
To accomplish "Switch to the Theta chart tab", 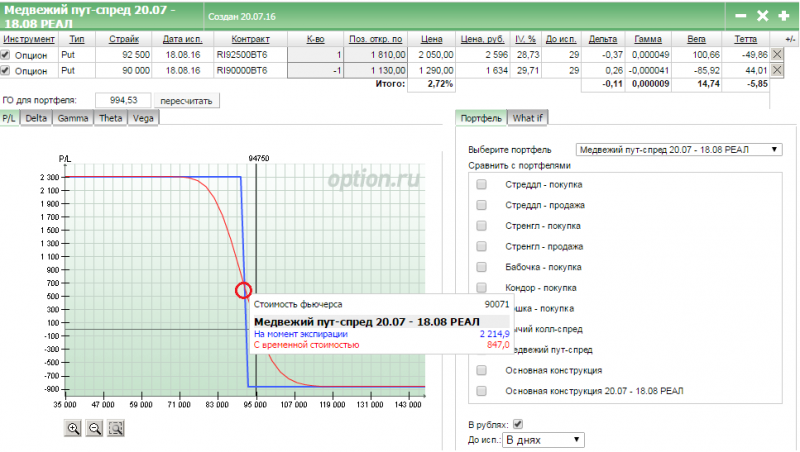I will click(111, 118).
